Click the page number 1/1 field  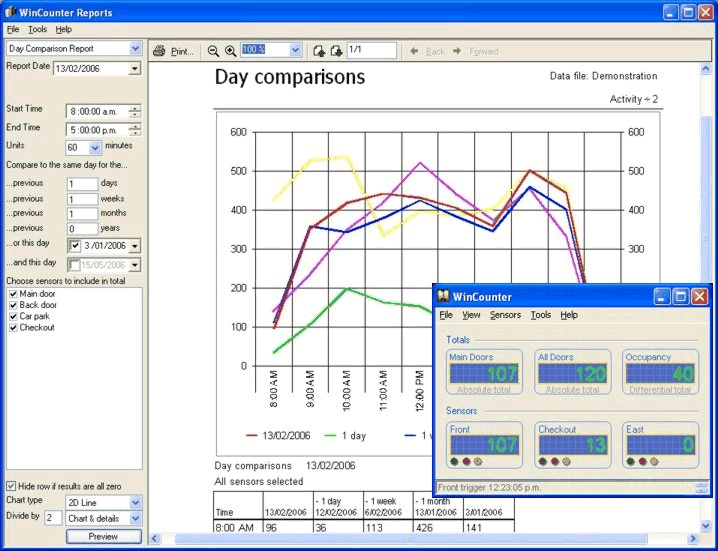[x=371, y=50]
